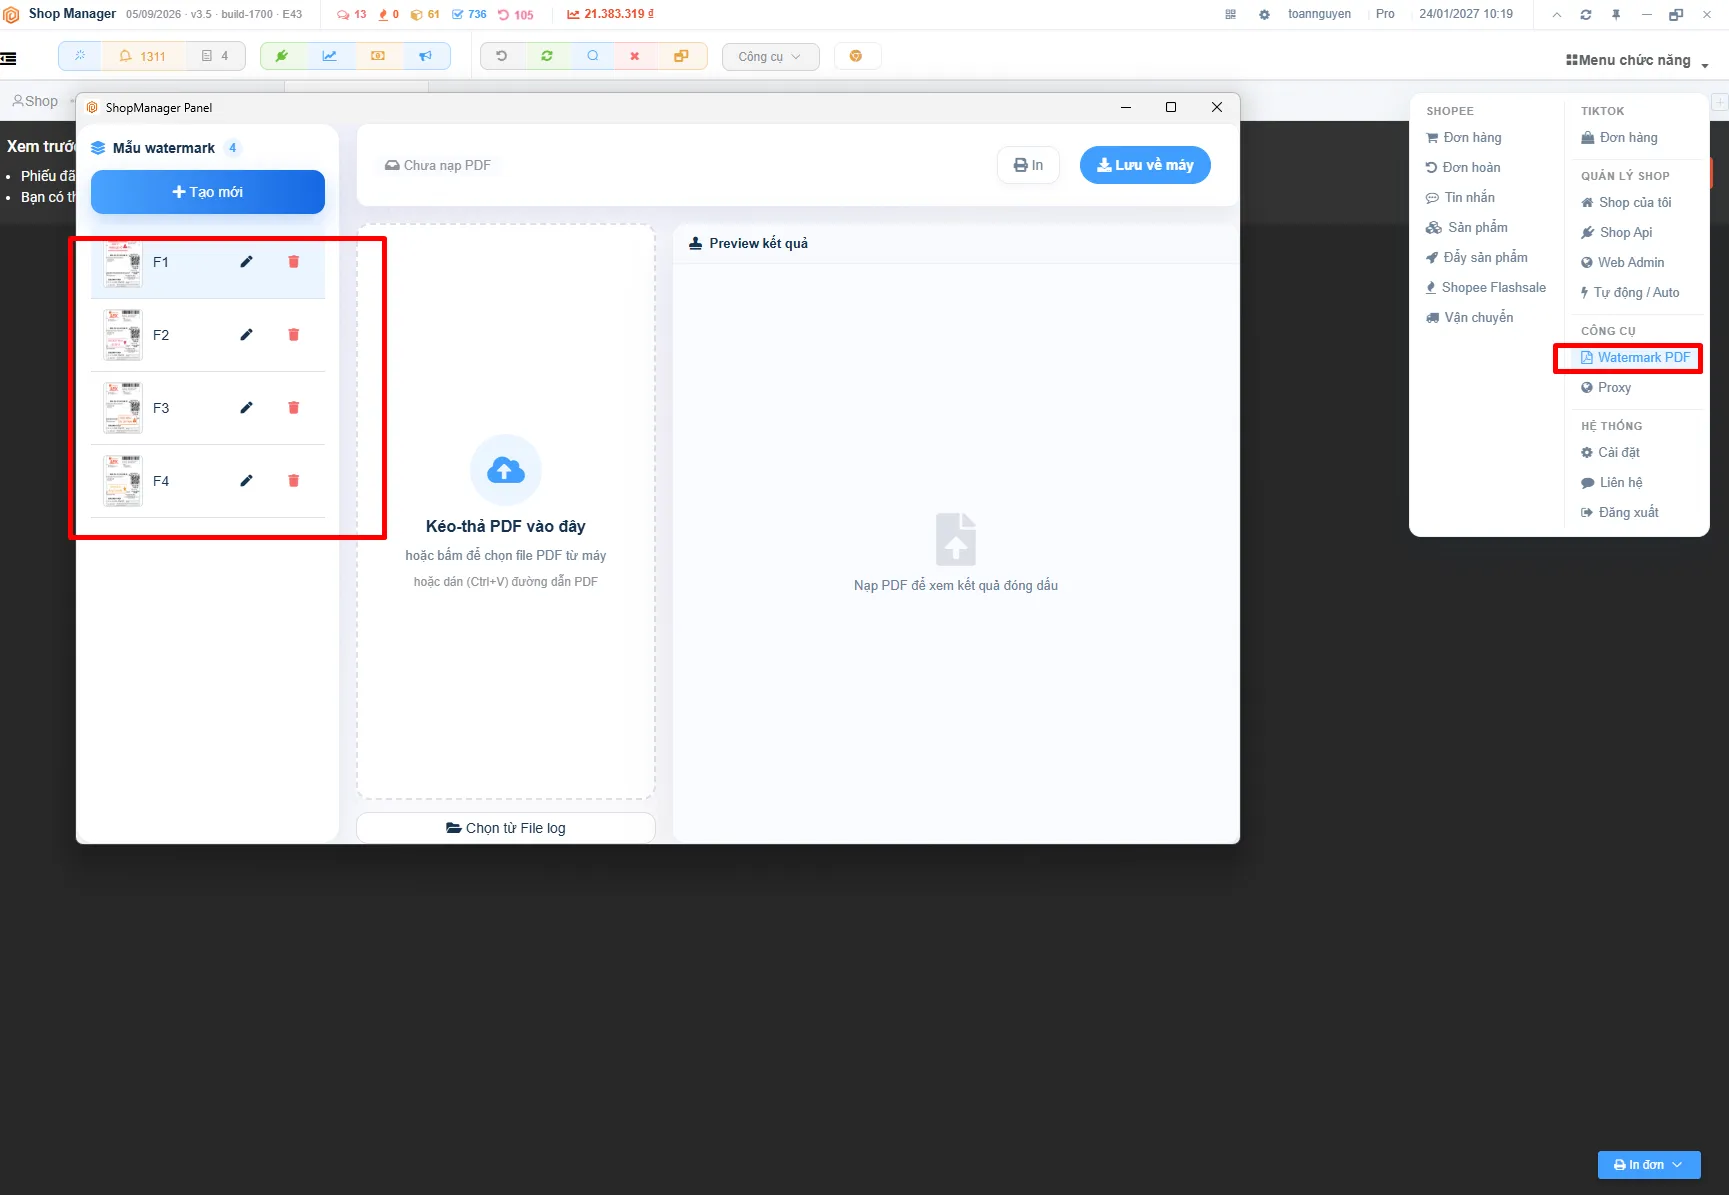Select Watermark PDF menu item
This screenshot has width=1729, height=1195.
point(1635,358)
